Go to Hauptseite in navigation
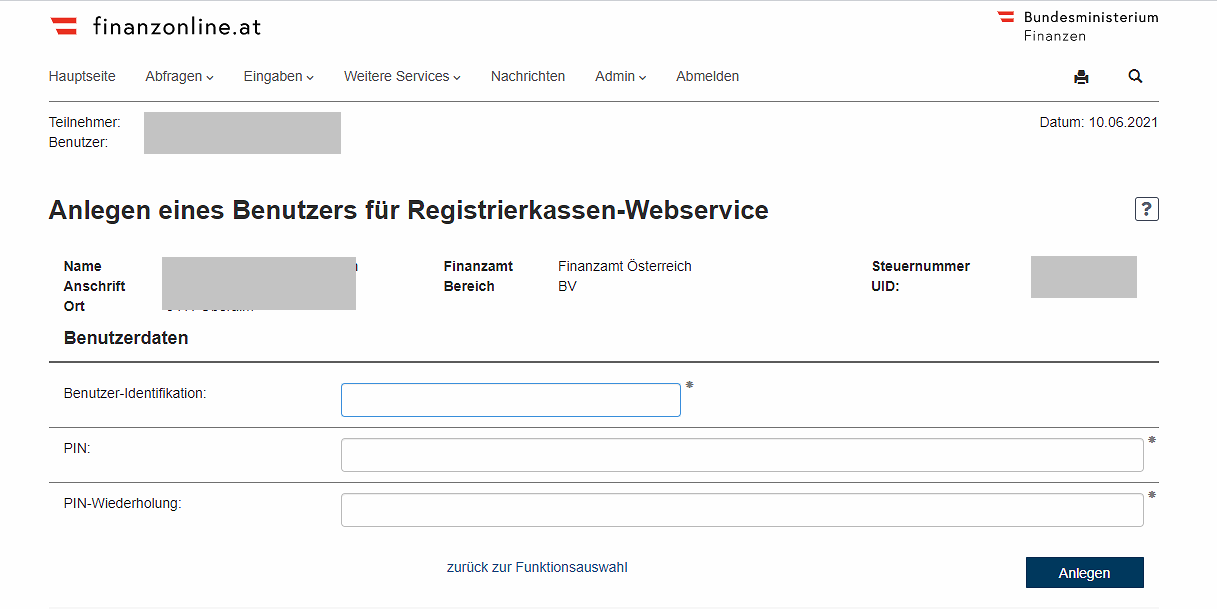 pyautogui.click(x=82, y=76)
